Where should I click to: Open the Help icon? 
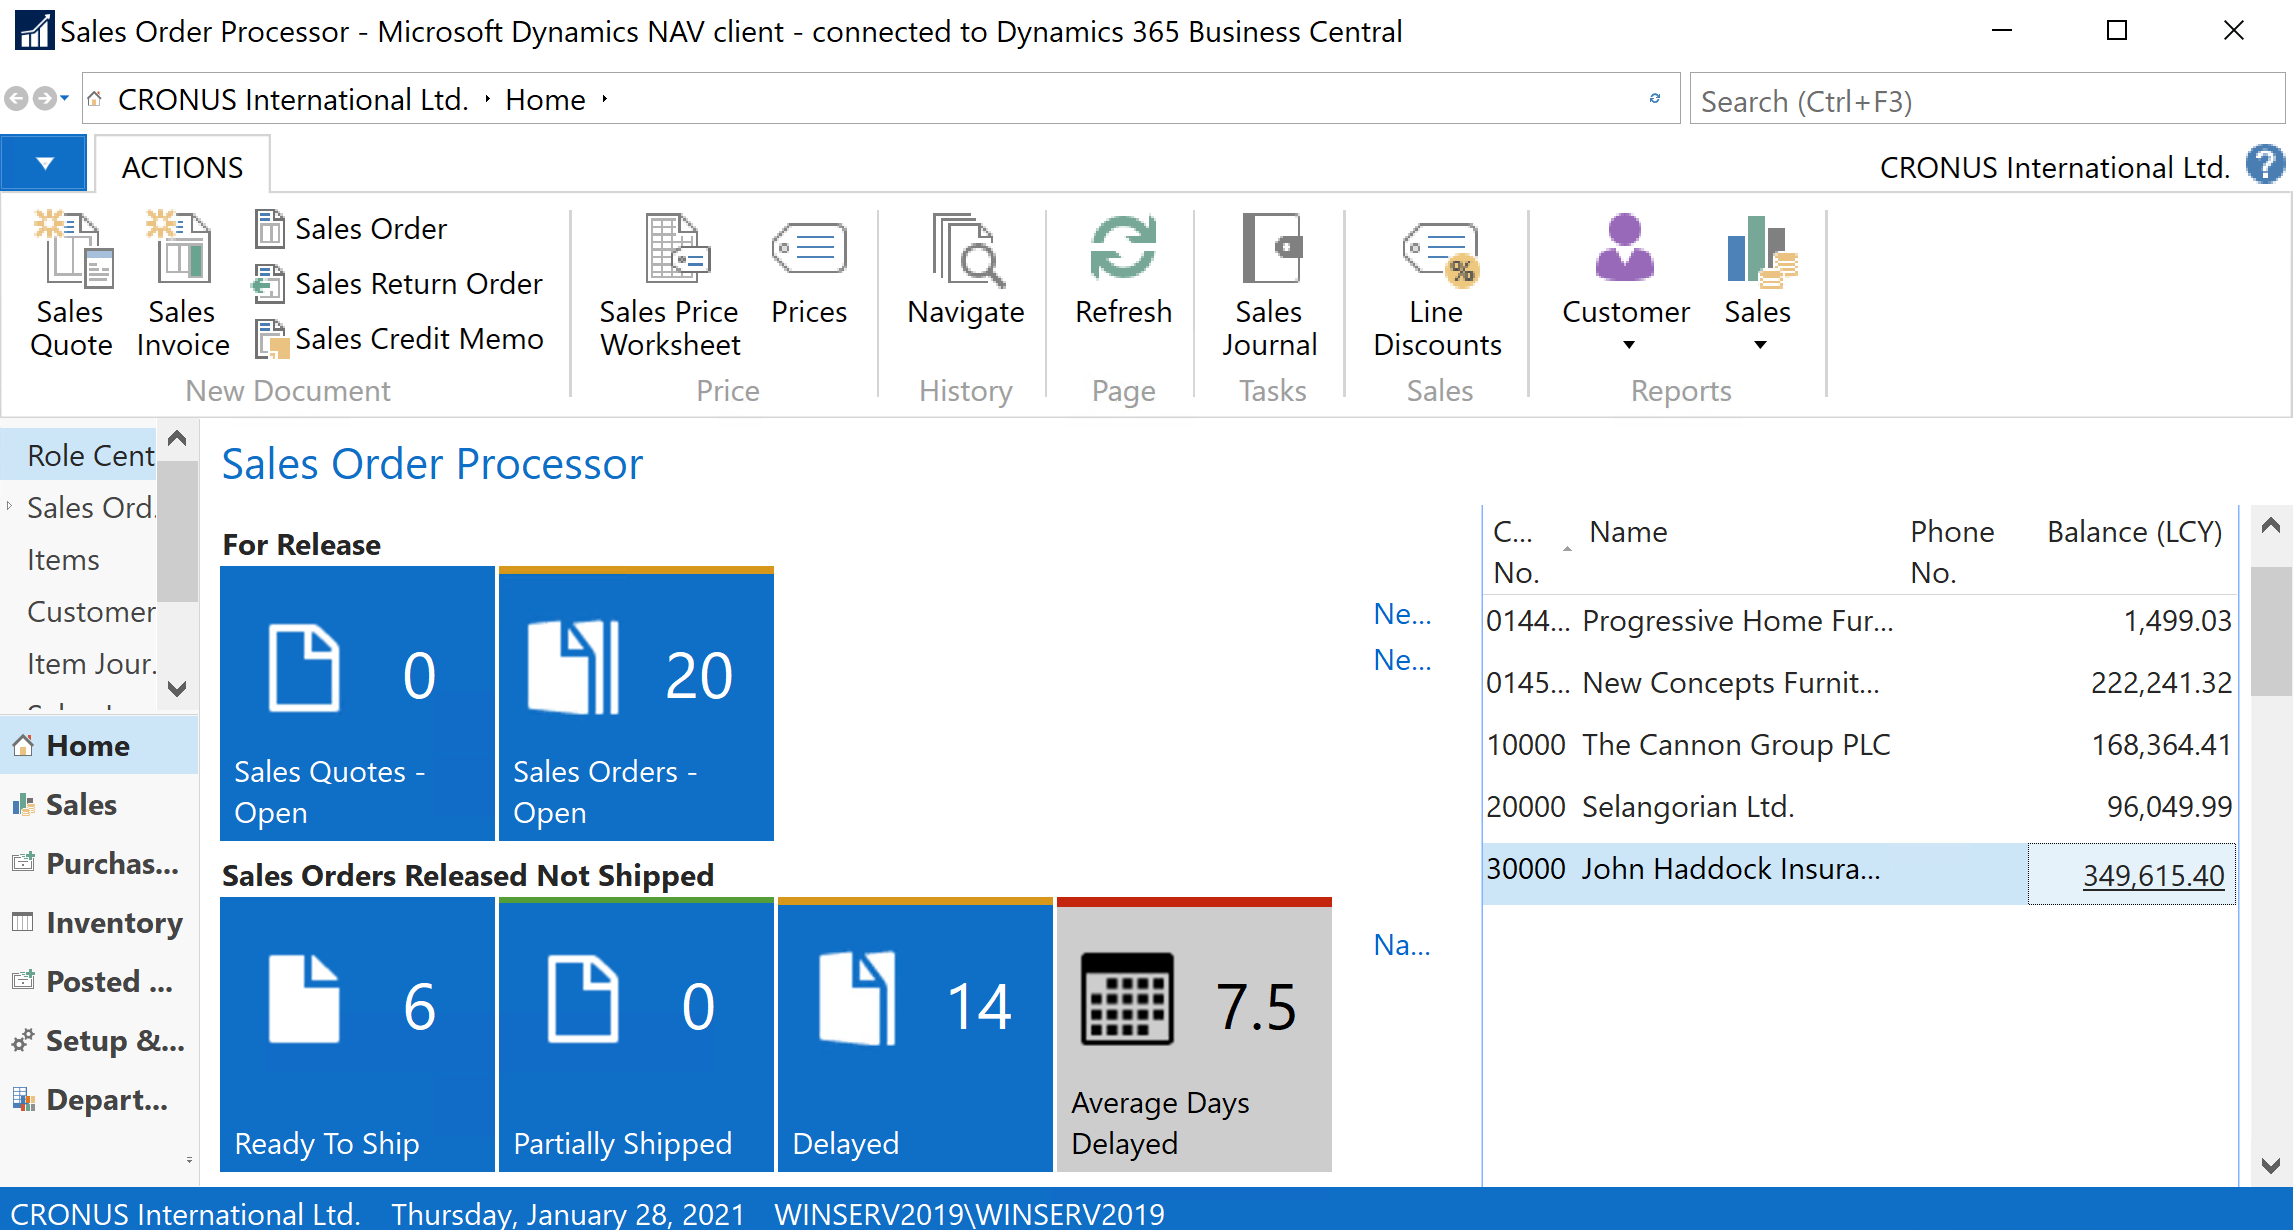coord(2265,165)
